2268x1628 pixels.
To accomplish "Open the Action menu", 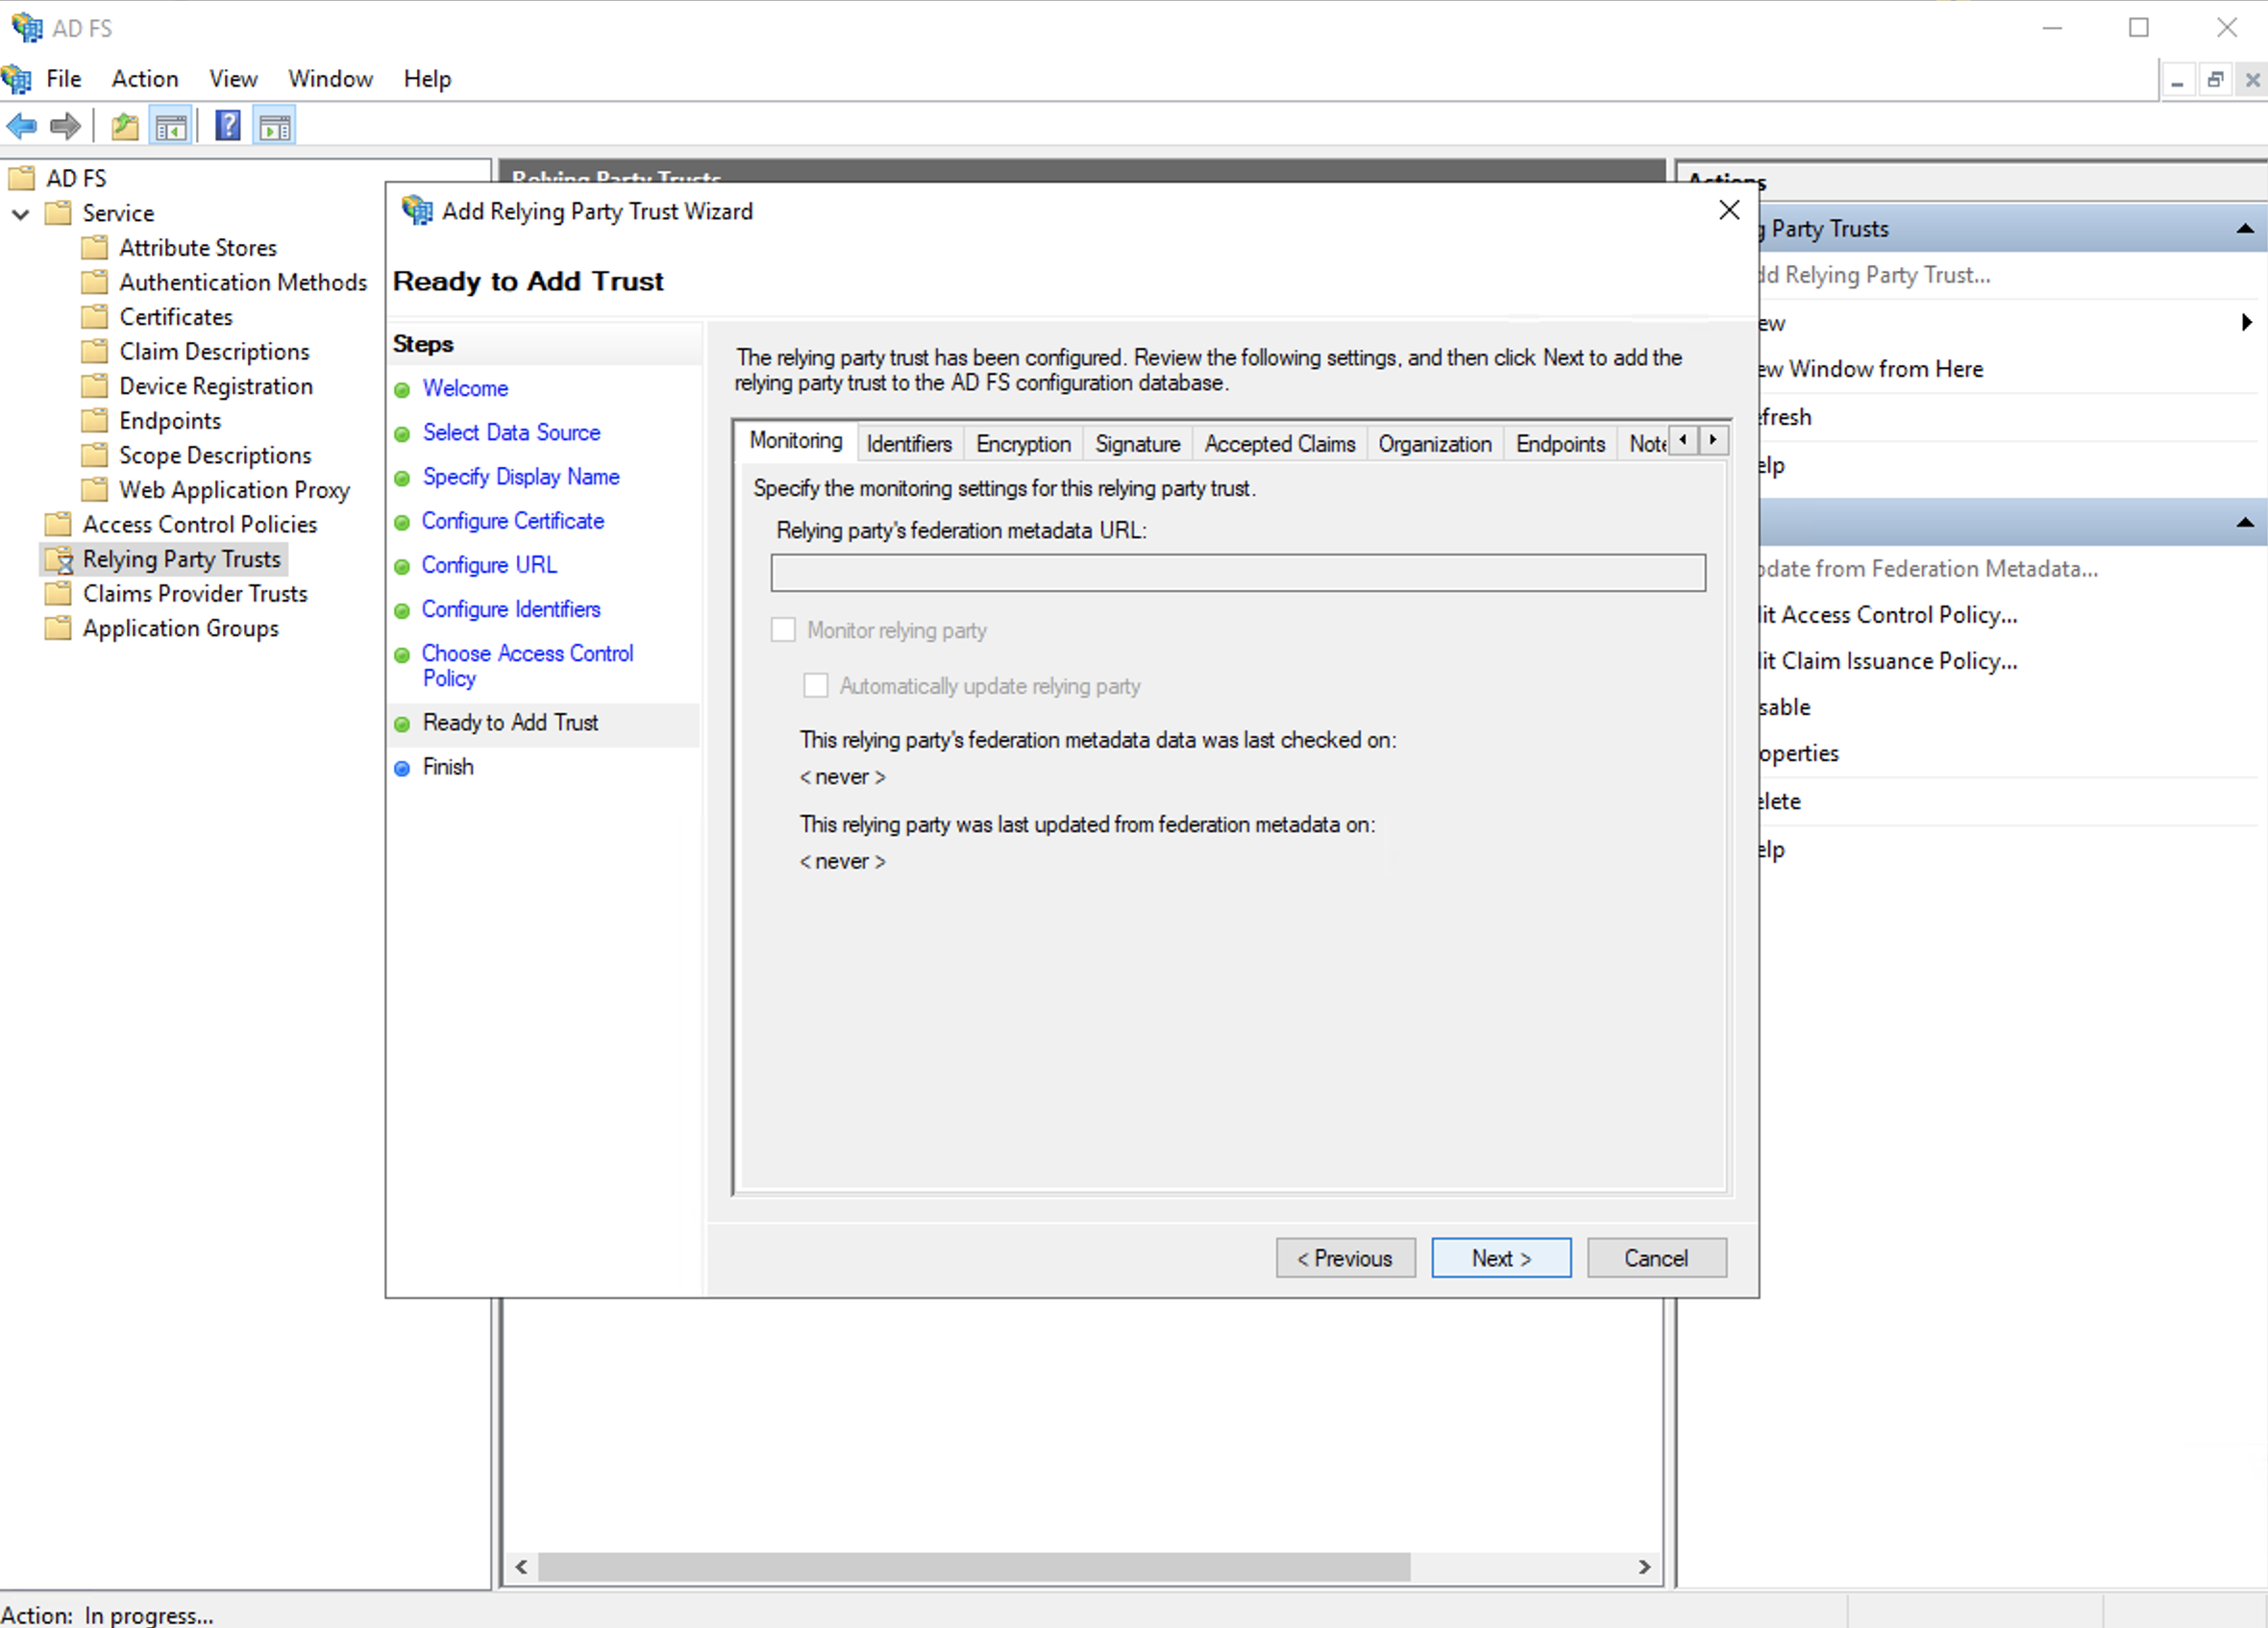I will pyautogui.click(x=145, y=79).
